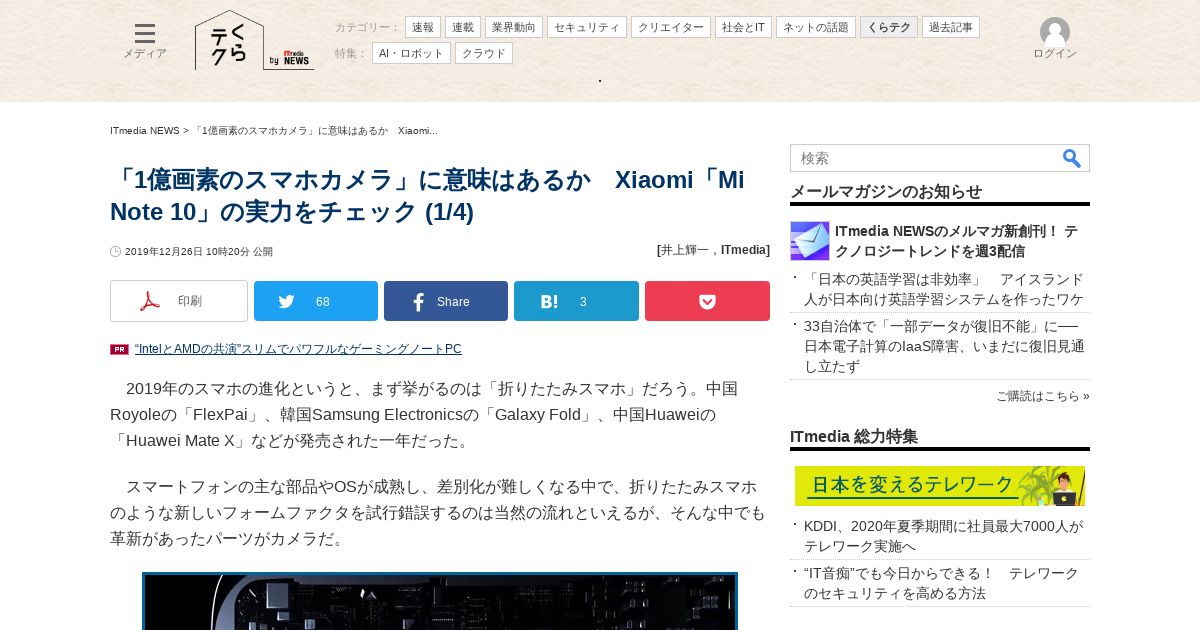
Task: Open Intel and AMD gaming notebook PR link
Action: [x=298, y=349]
